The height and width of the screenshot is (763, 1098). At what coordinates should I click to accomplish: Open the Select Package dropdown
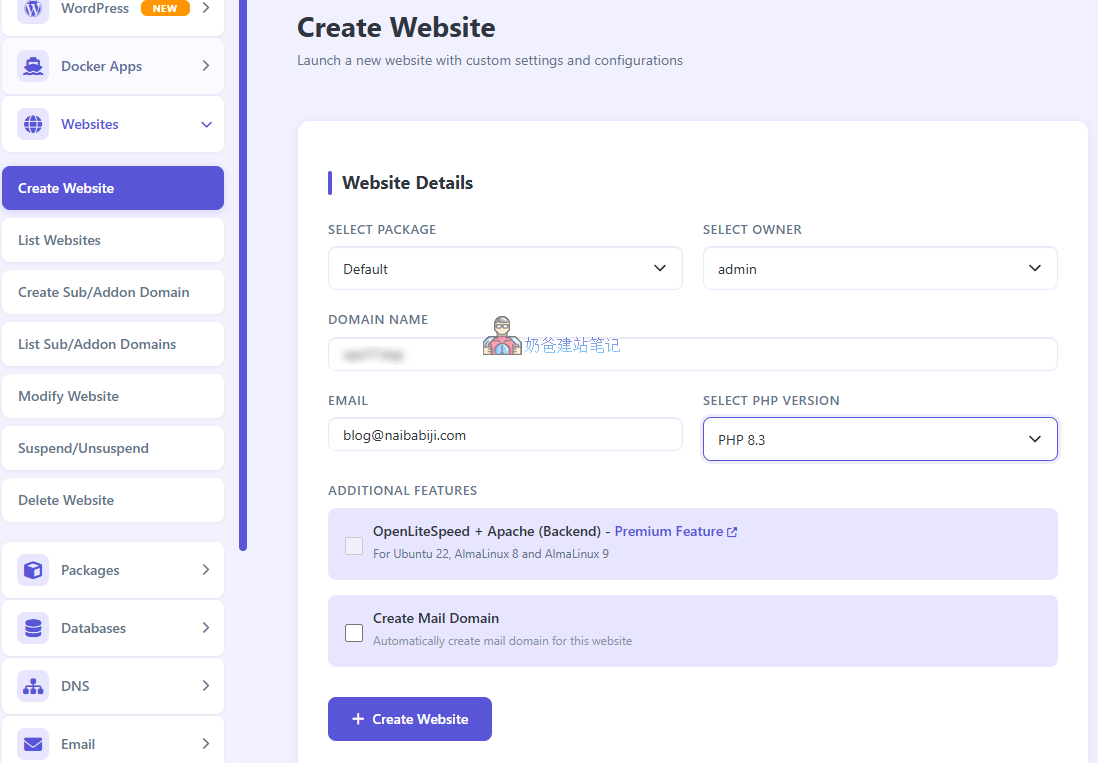click(505, 269)
